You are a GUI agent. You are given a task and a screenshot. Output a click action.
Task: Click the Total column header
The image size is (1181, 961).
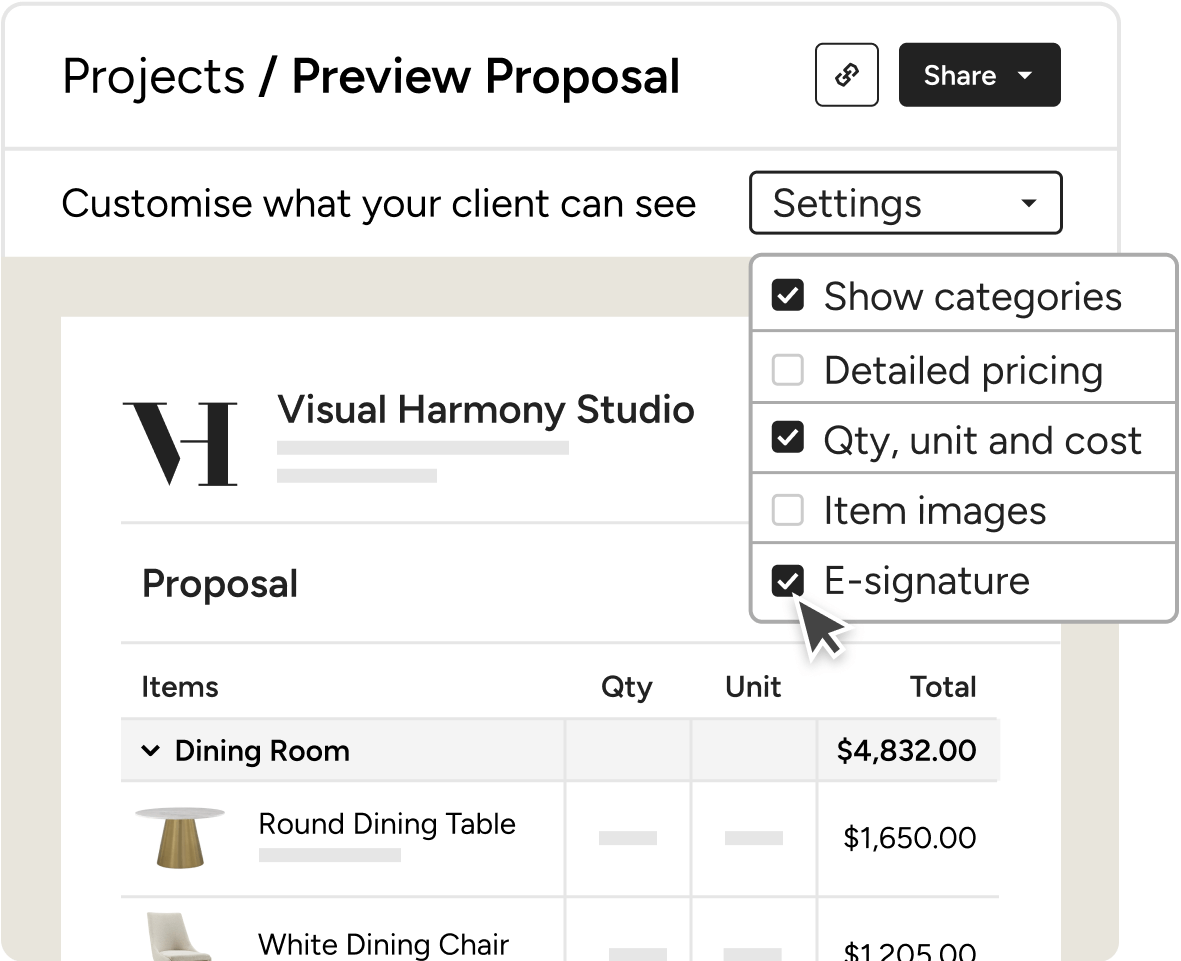pyautogui.click(x=943, y=687)
